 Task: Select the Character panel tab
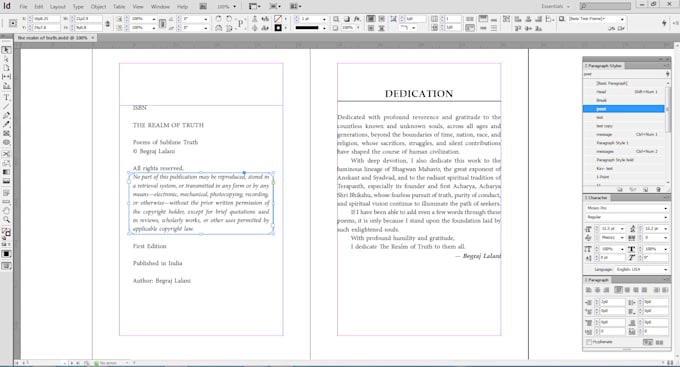[x=597, y=198]
